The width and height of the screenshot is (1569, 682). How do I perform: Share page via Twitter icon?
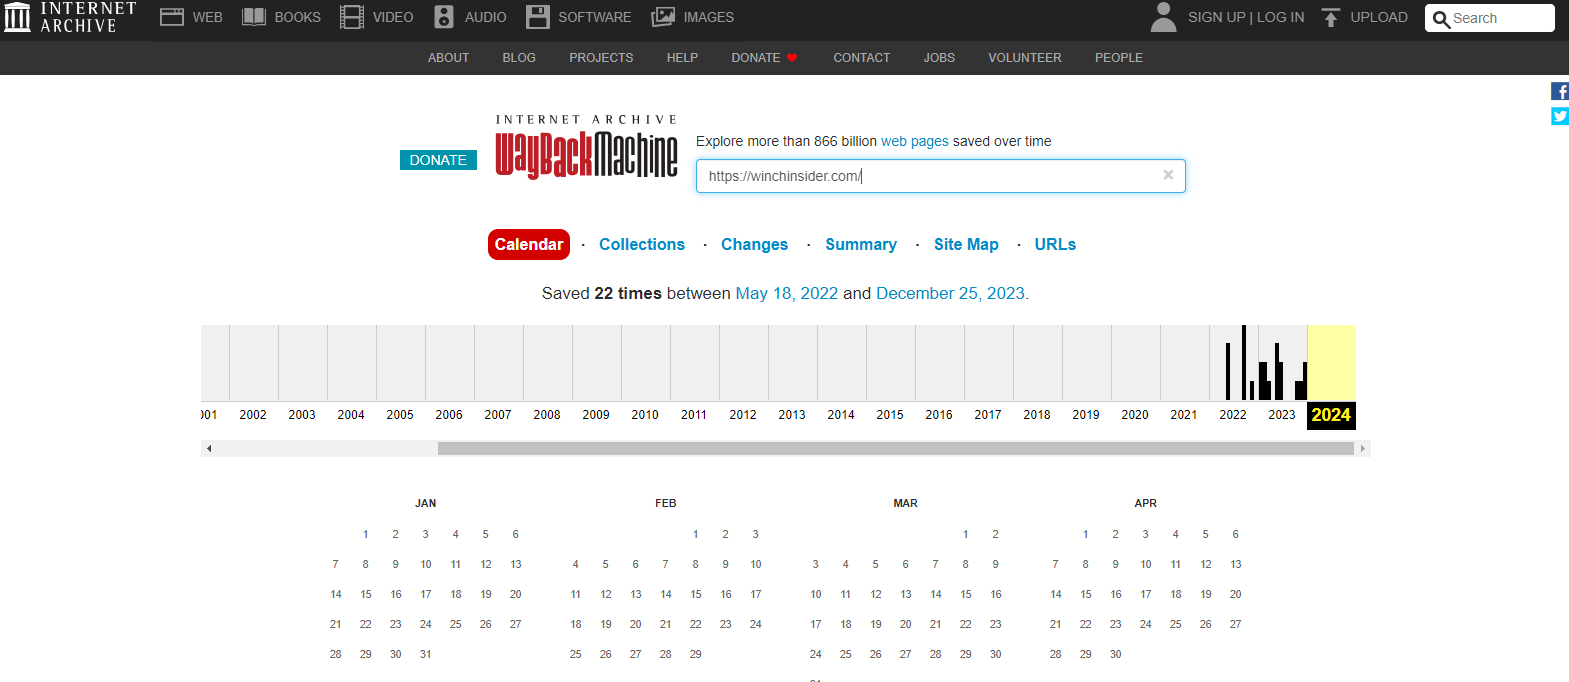[1559, 116]
